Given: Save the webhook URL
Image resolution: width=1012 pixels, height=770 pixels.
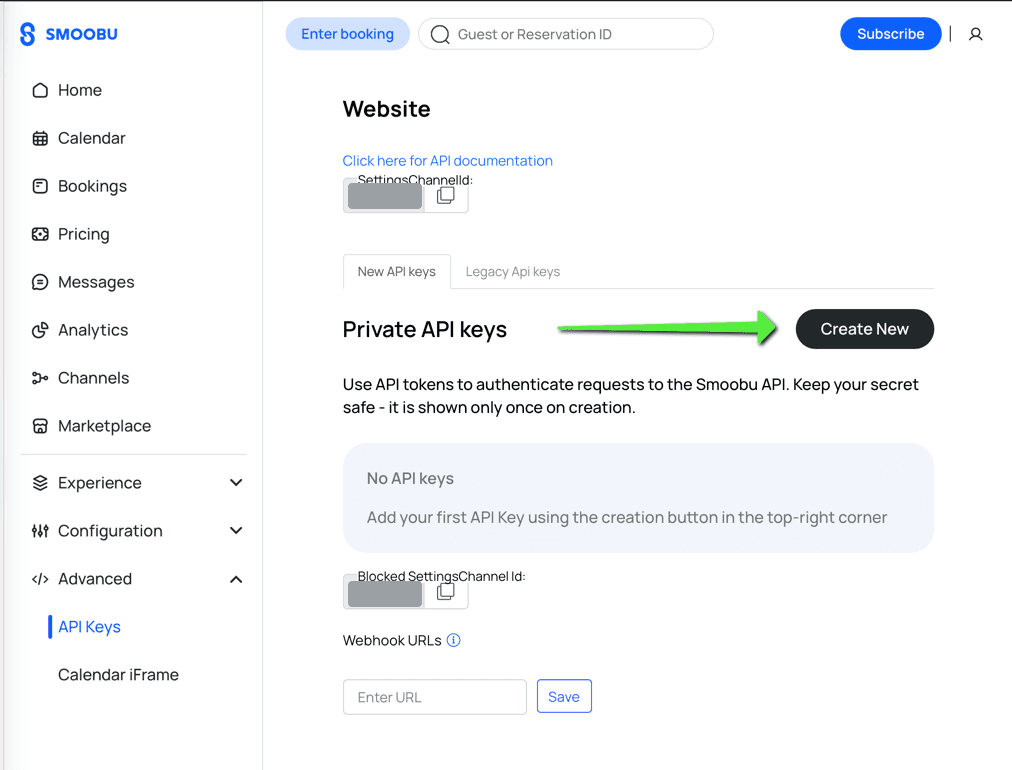Looking at the screenshot, I should pos(564,696).
